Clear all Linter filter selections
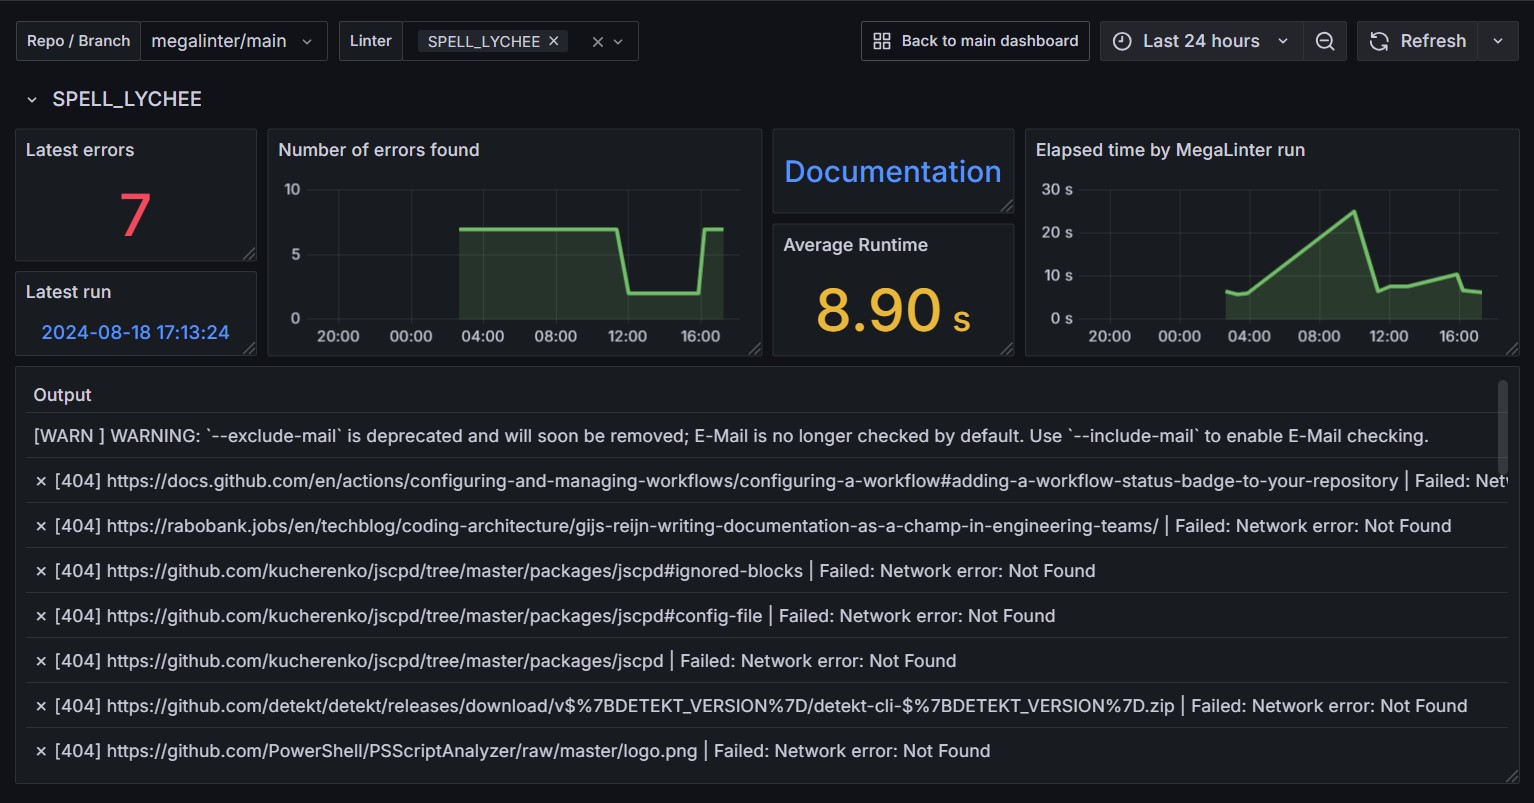This screenshot has height=803, width=1534. click(x=598, y=42)
